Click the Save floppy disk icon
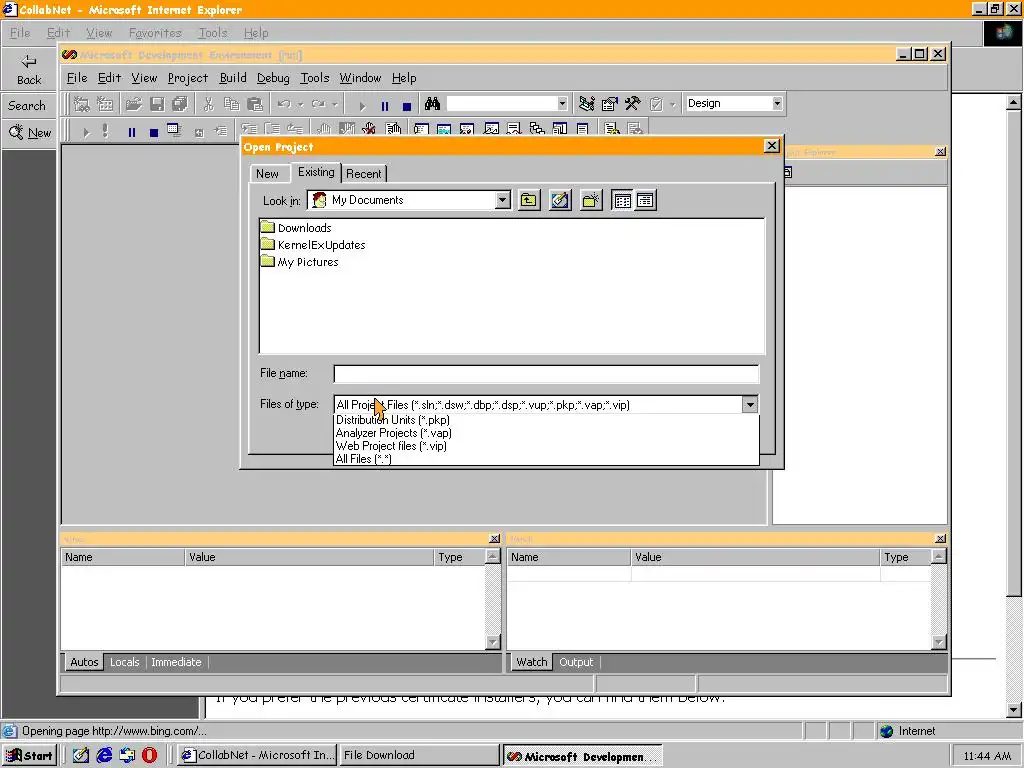 [x=157, y=104]
